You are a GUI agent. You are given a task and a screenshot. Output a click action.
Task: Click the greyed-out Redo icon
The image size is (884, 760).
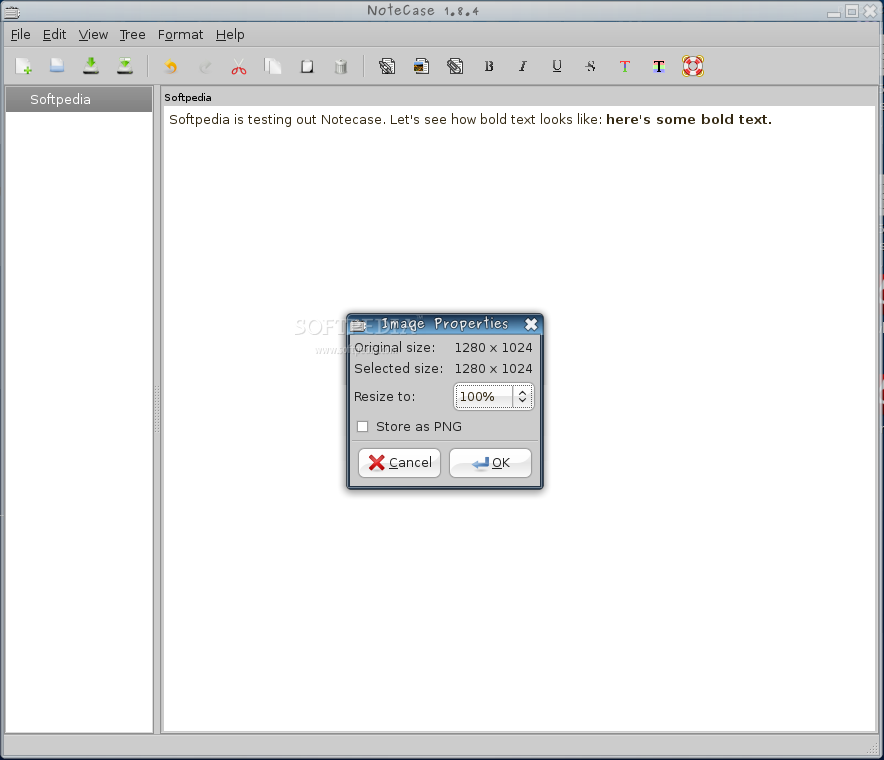point(205,67)
